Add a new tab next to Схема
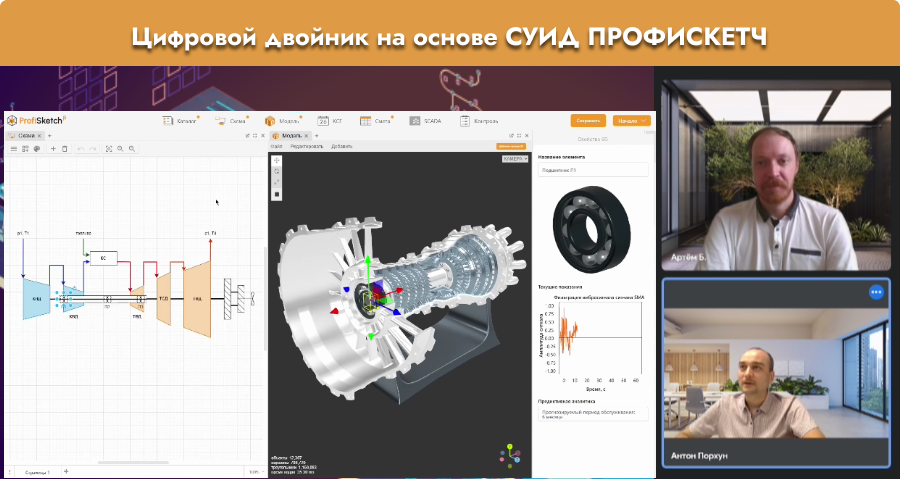Screen dimensions: 900x479 tap(49, 136)
